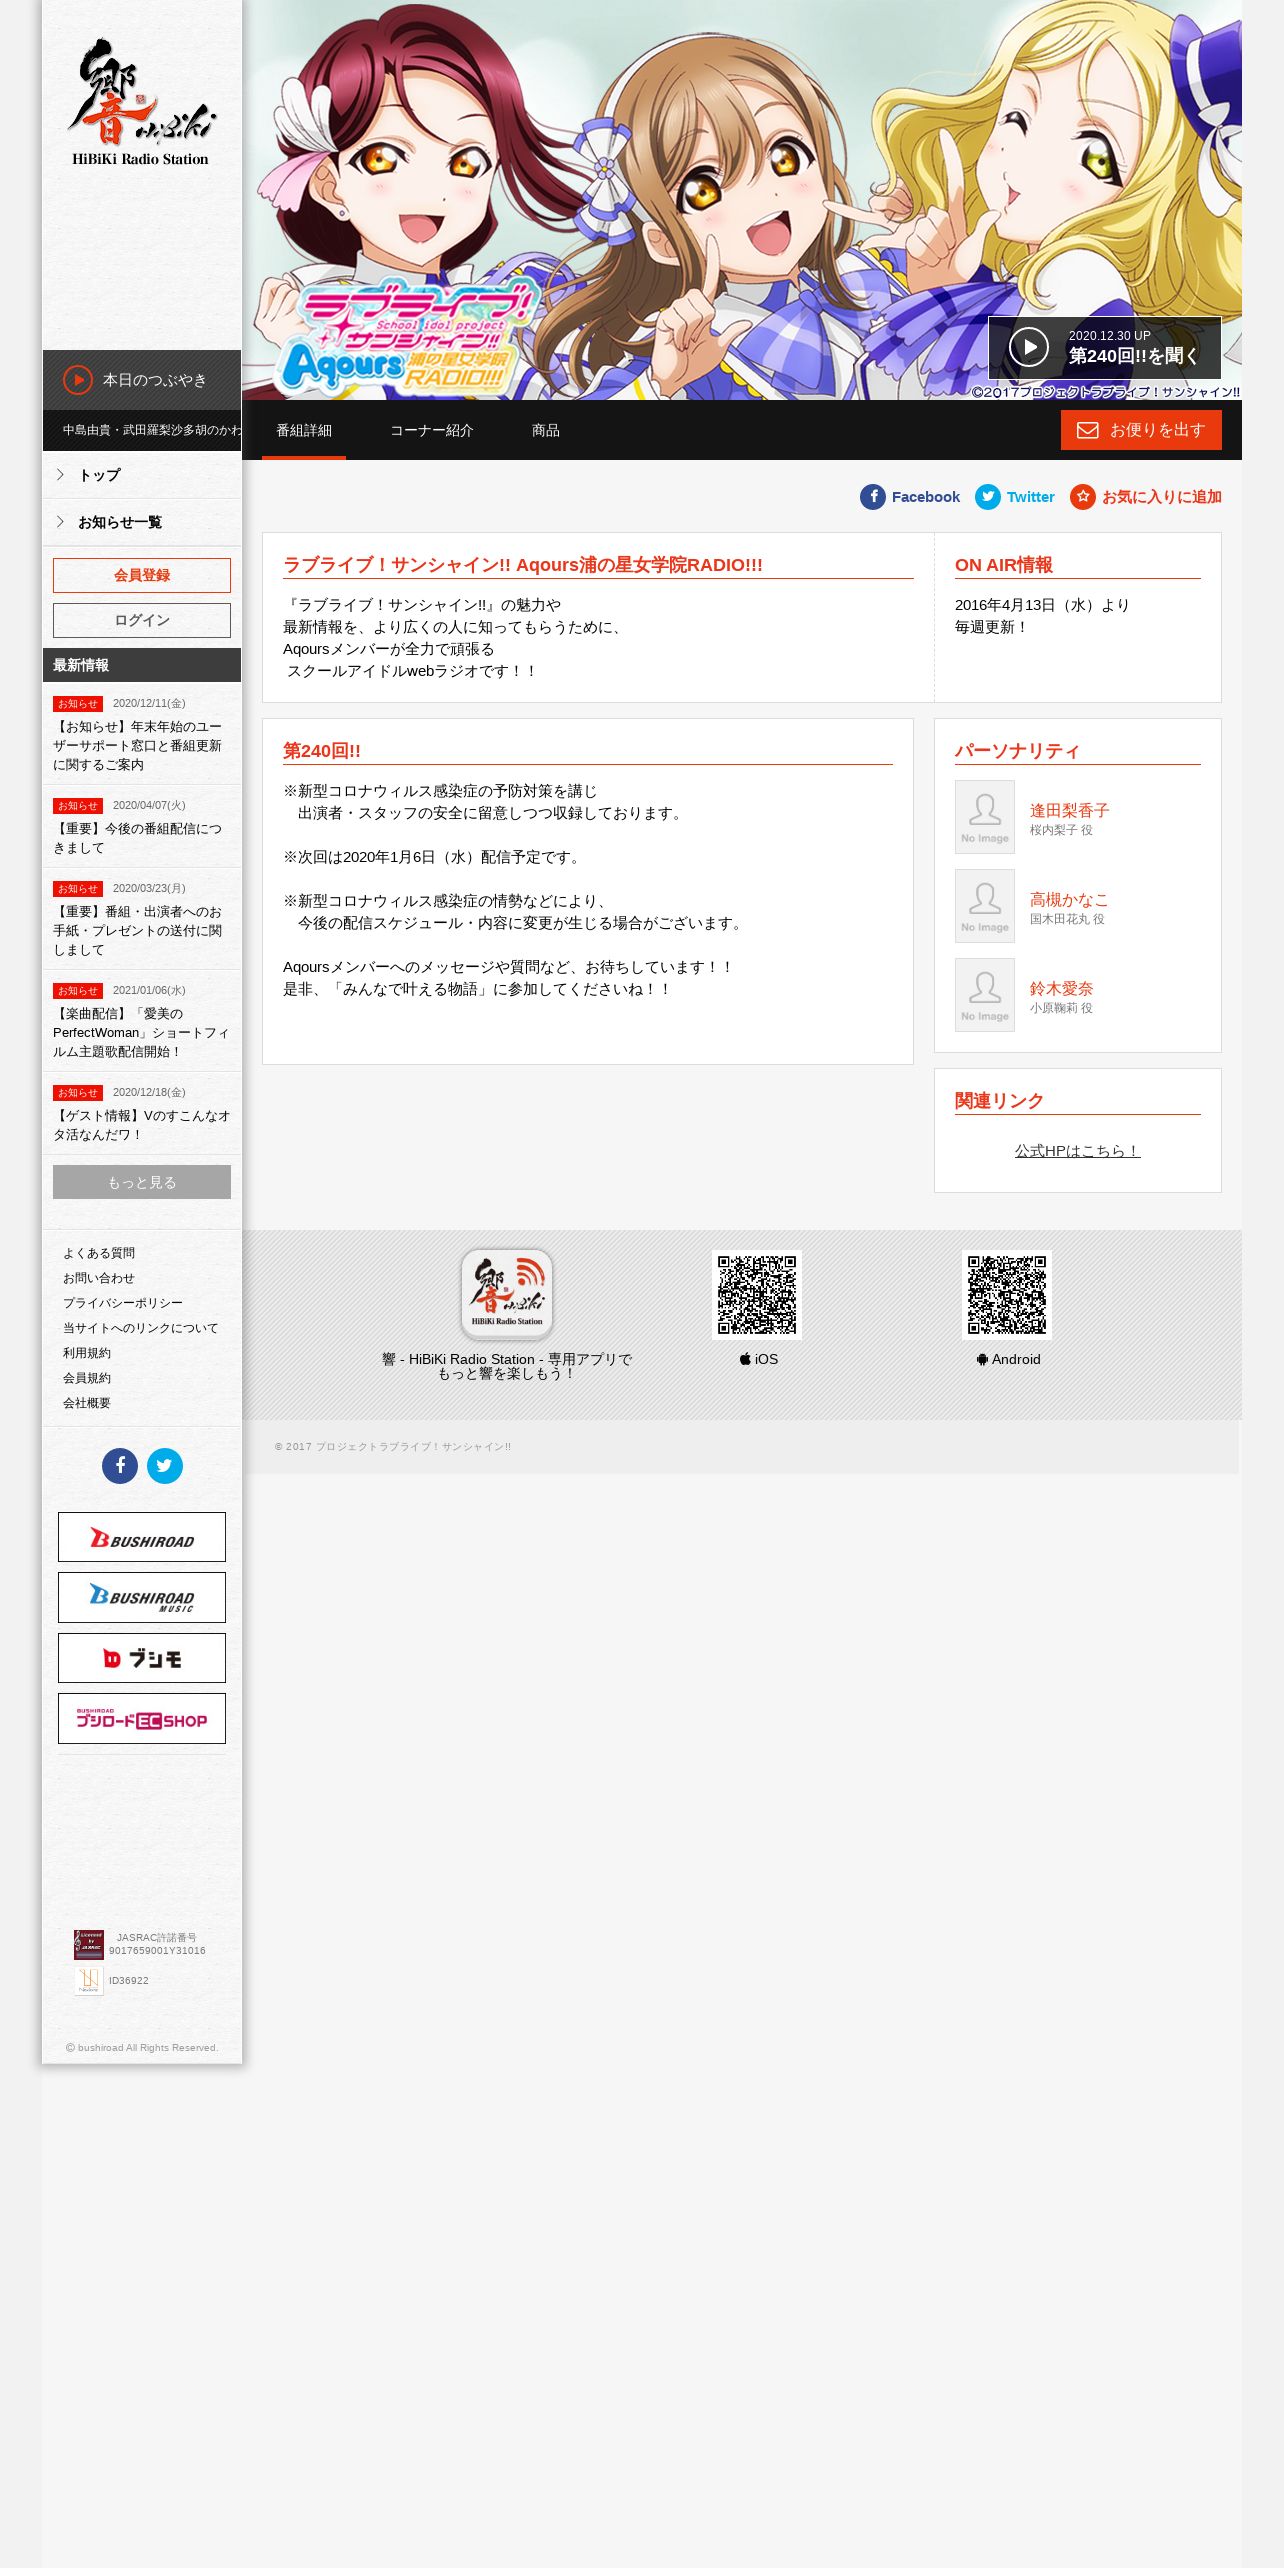Viewport: 1284px width, 2568px height.
Task: Click the round Facebook icon in the sidebar
Action: point(120,1466)
